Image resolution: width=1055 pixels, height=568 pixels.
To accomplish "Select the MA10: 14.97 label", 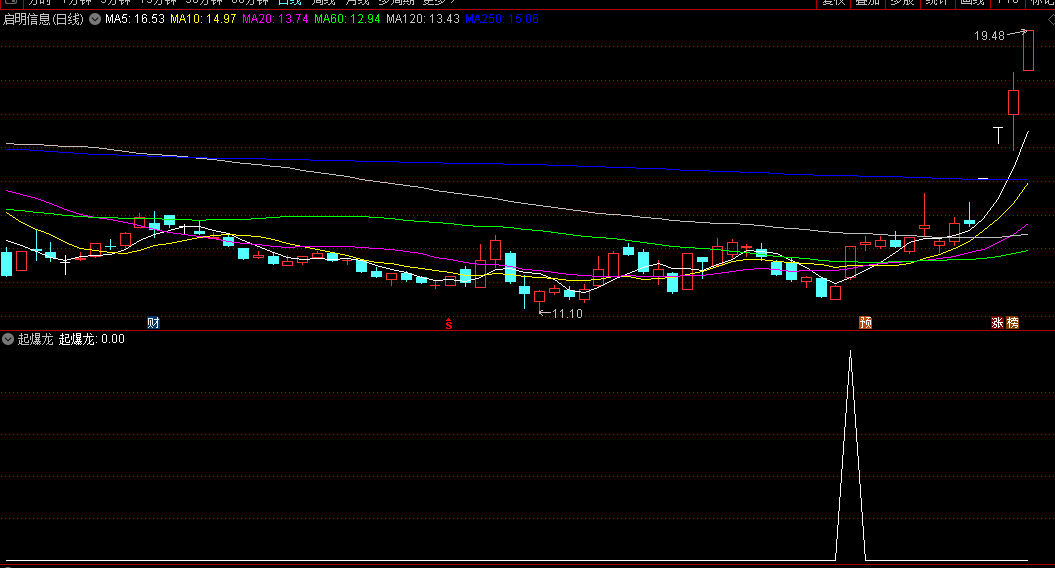I will pos(203,19).
